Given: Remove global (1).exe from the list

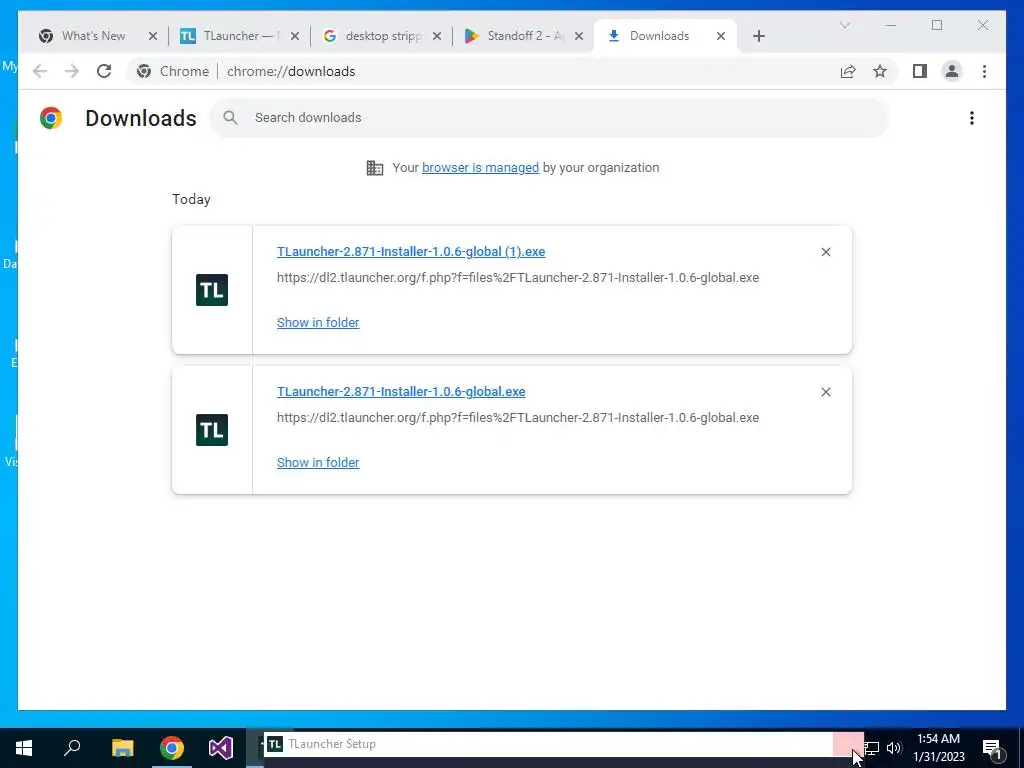Looking at the screenshot, I should (825, 252).
